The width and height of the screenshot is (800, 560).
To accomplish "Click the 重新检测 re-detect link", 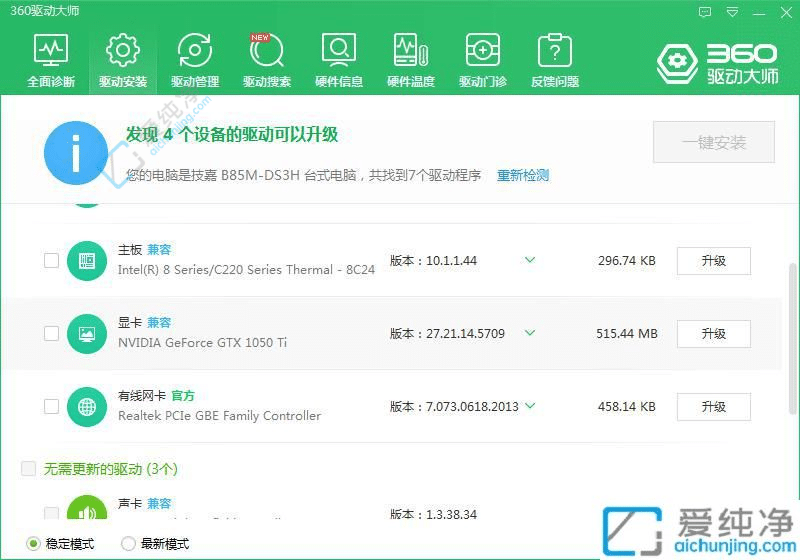I will pos(523,175).
